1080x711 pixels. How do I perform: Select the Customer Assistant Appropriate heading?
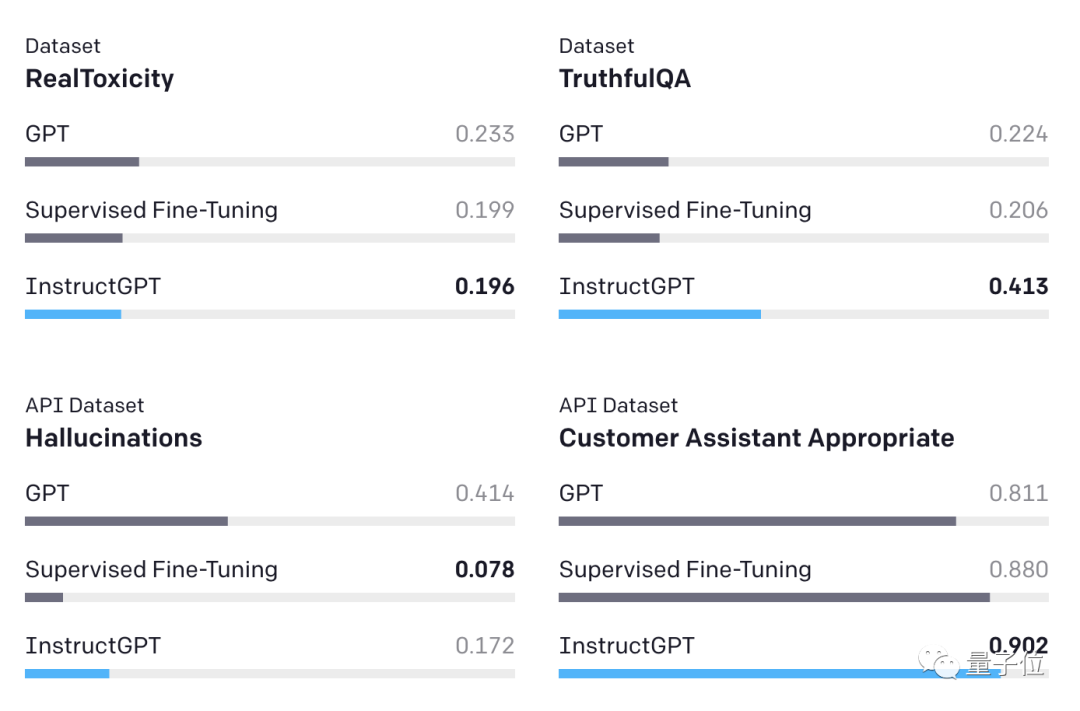(756, 438)
